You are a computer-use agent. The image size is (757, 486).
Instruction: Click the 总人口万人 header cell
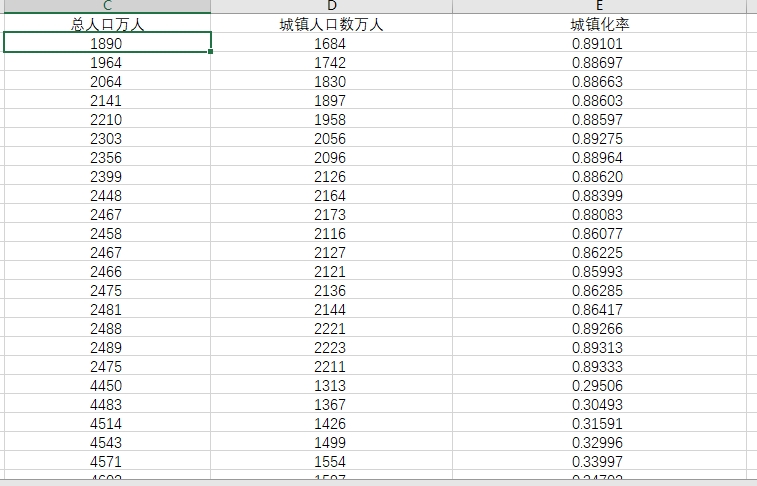(x=107, y=24)
